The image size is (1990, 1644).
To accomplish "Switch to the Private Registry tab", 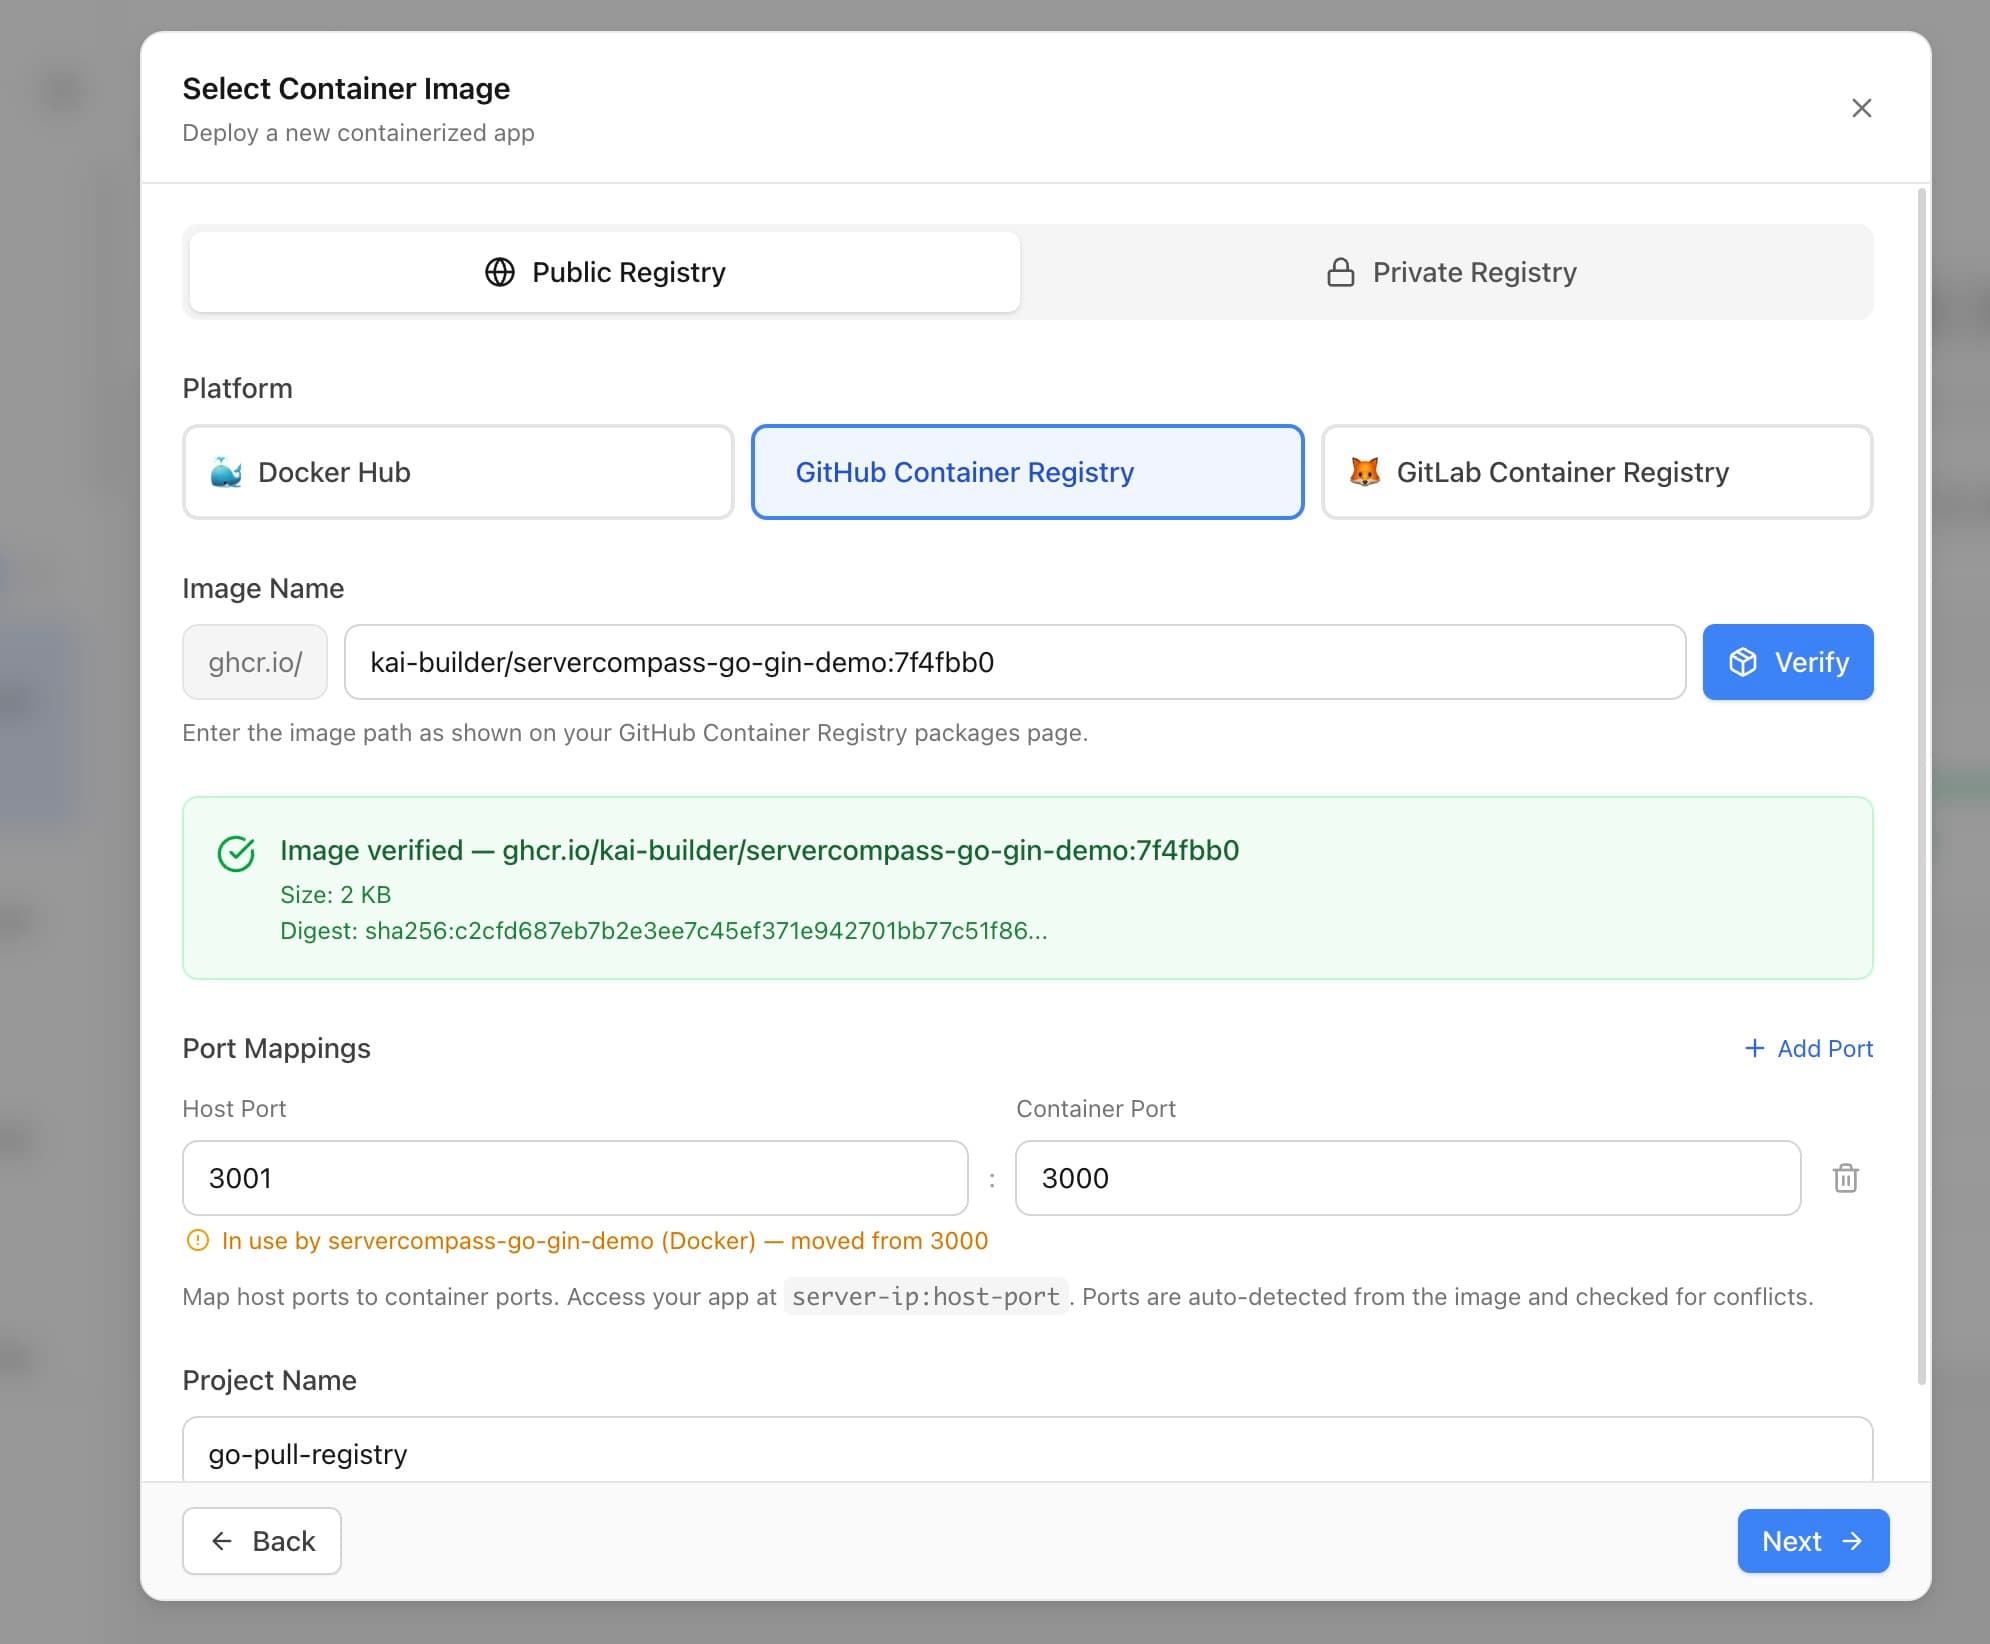I will [1448, 271].
